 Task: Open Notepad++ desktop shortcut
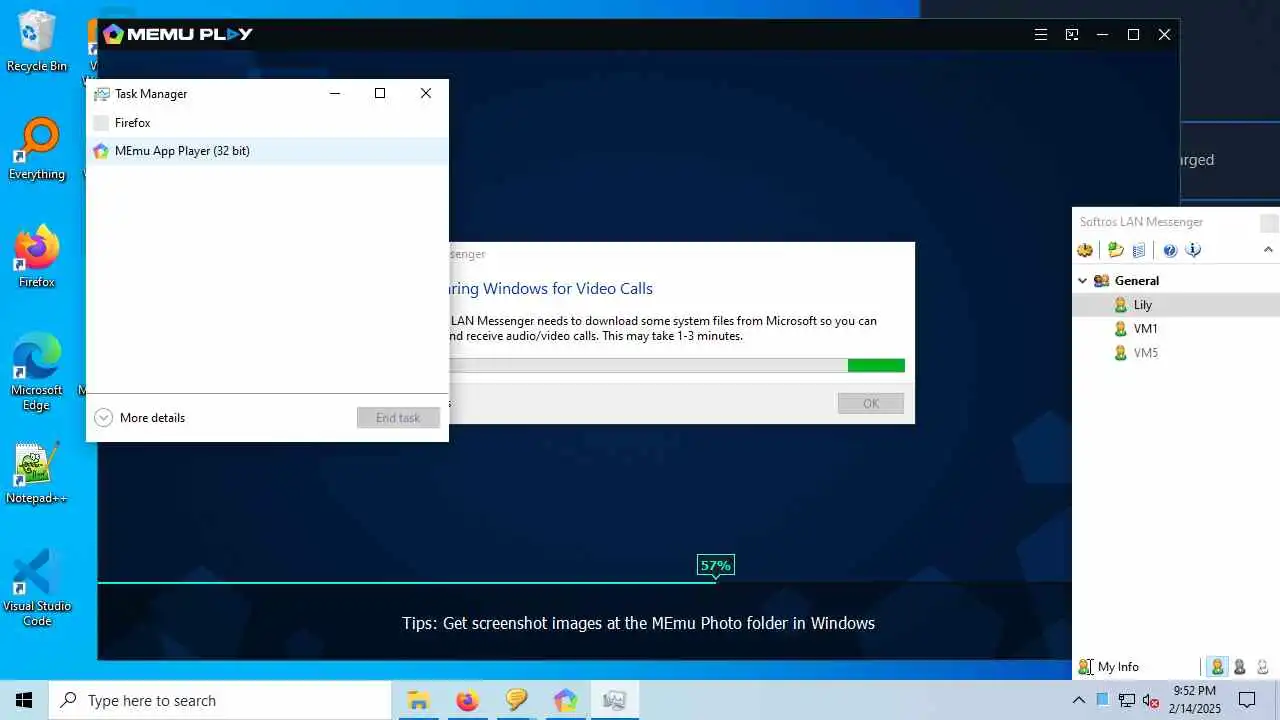click(x=37, y=474)
